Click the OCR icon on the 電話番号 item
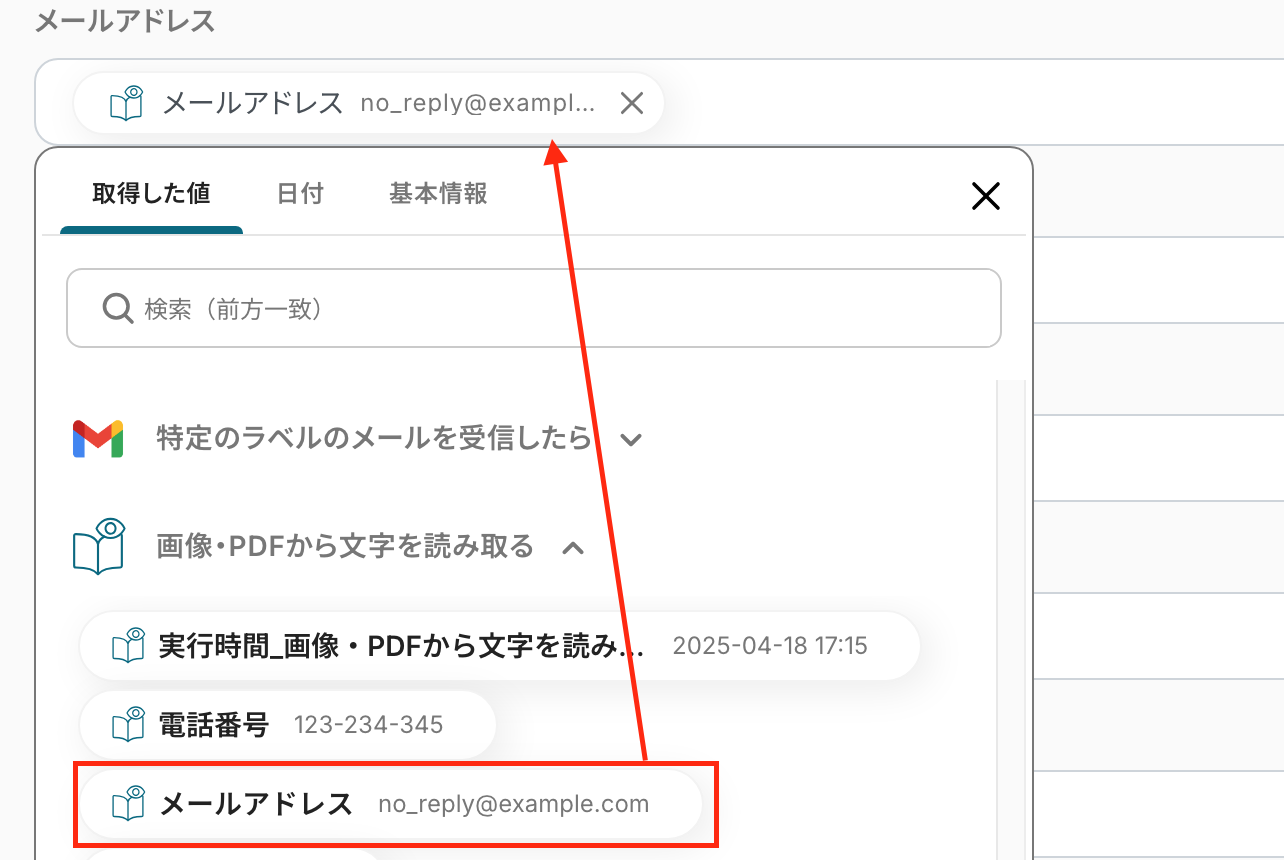The height and width of the screenshot is (860, 1284). [128, 724]
